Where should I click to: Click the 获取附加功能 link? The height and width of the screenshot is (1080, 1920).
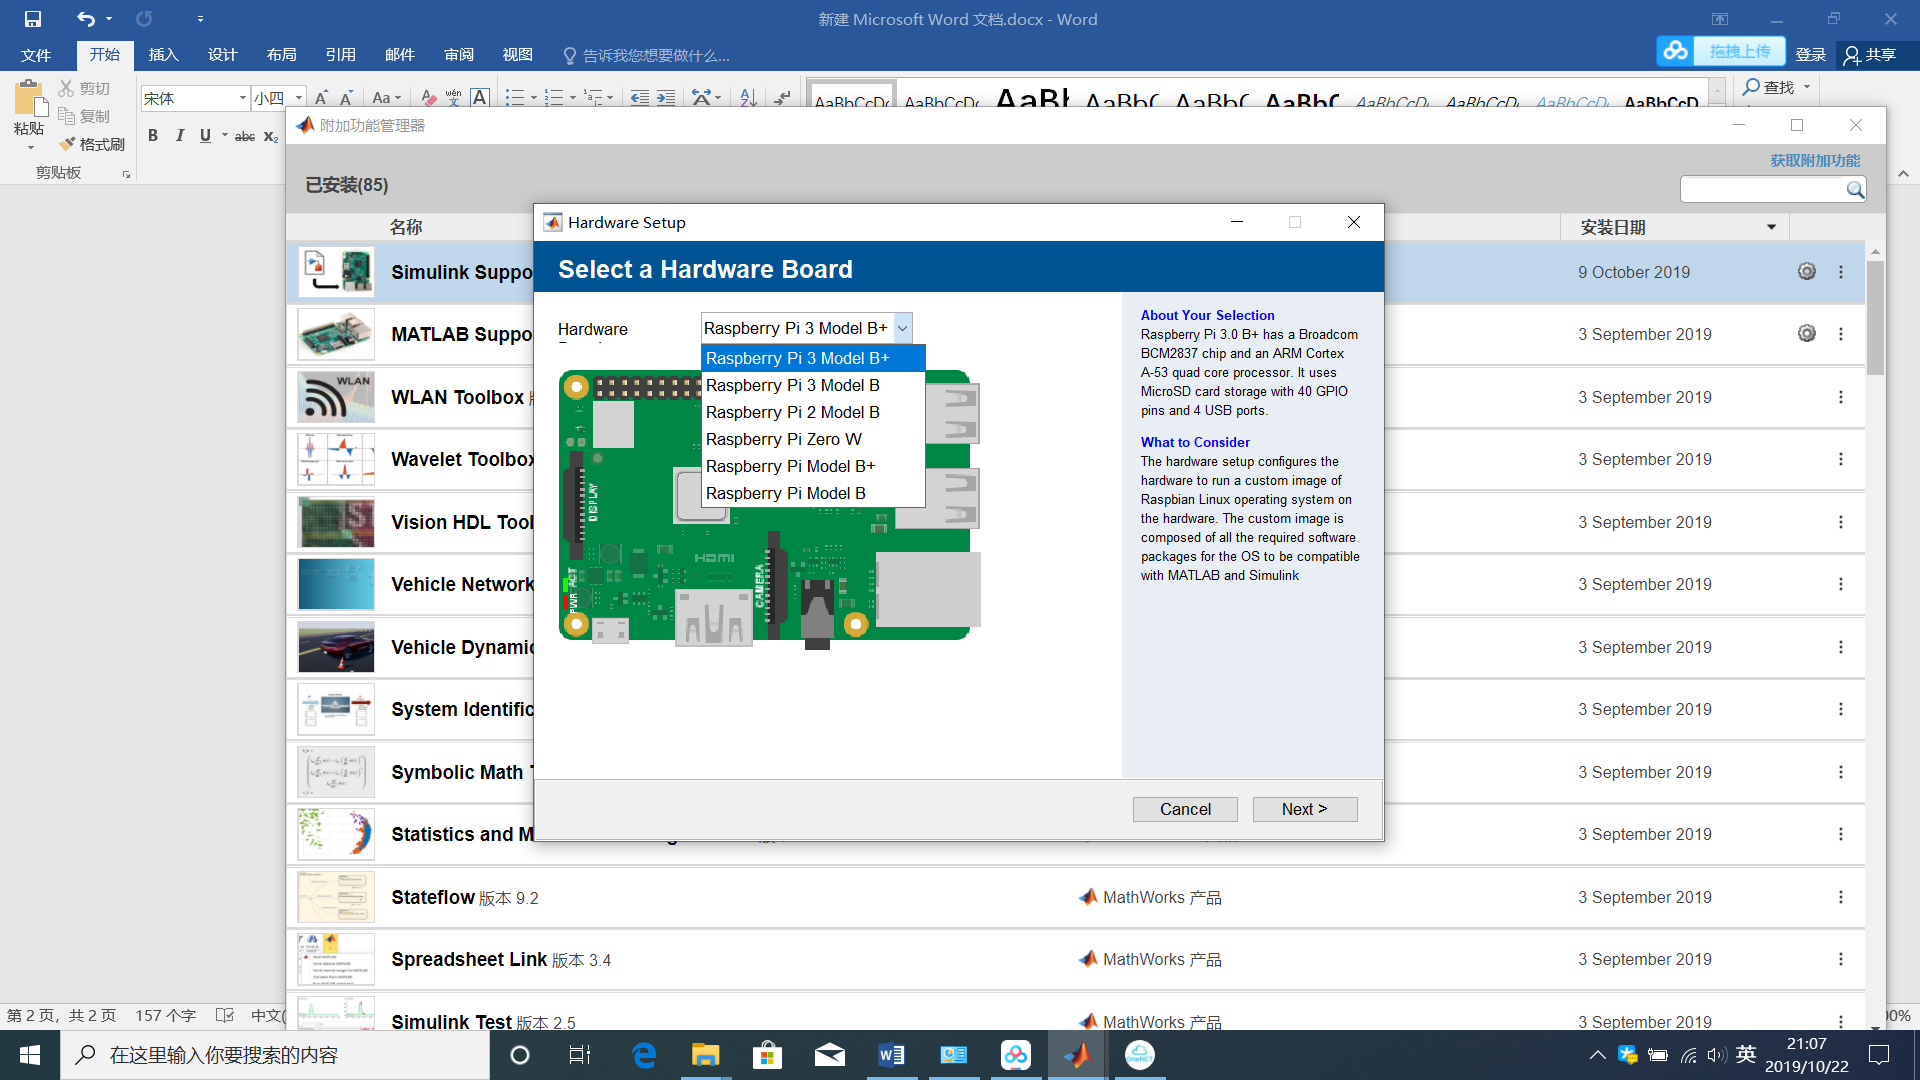pos(1815,160)
